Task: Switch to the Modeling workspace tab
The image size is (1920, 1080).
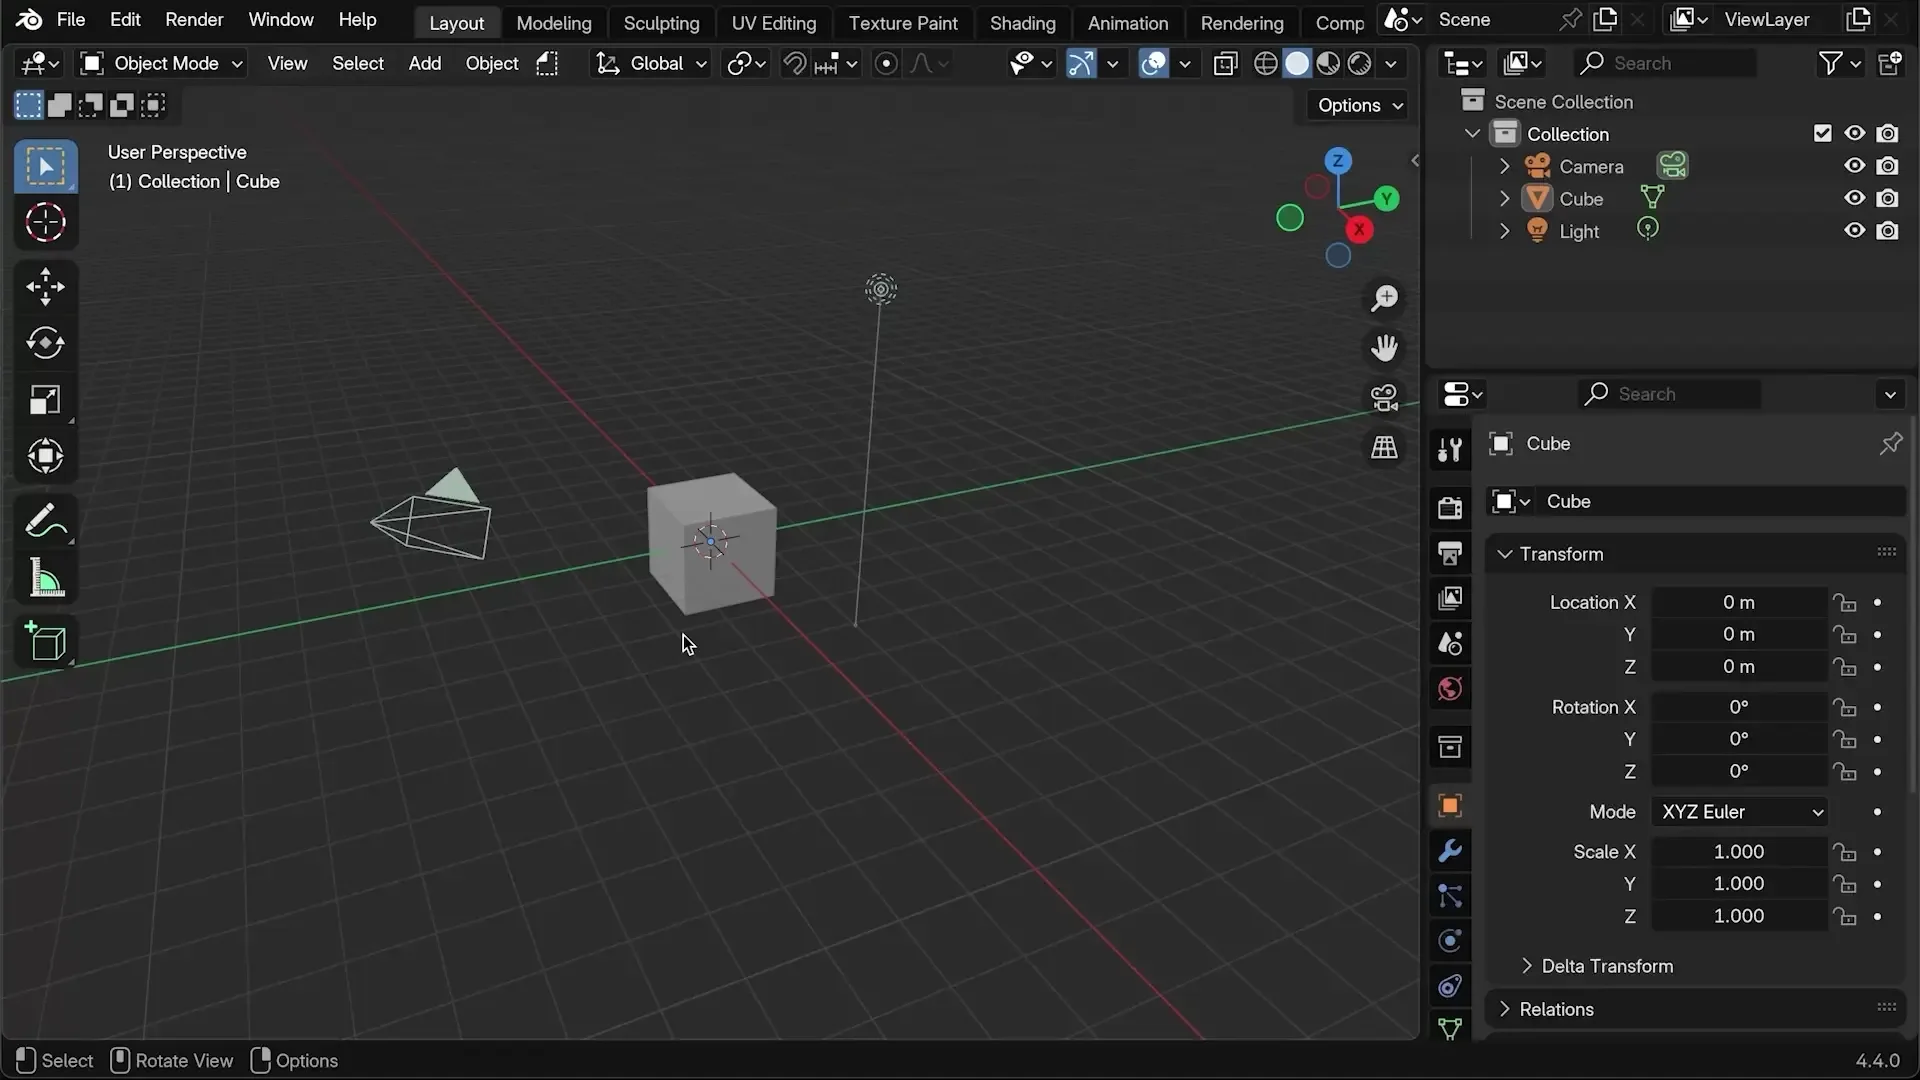Action: pyautogui.click(x=554, y=22)
